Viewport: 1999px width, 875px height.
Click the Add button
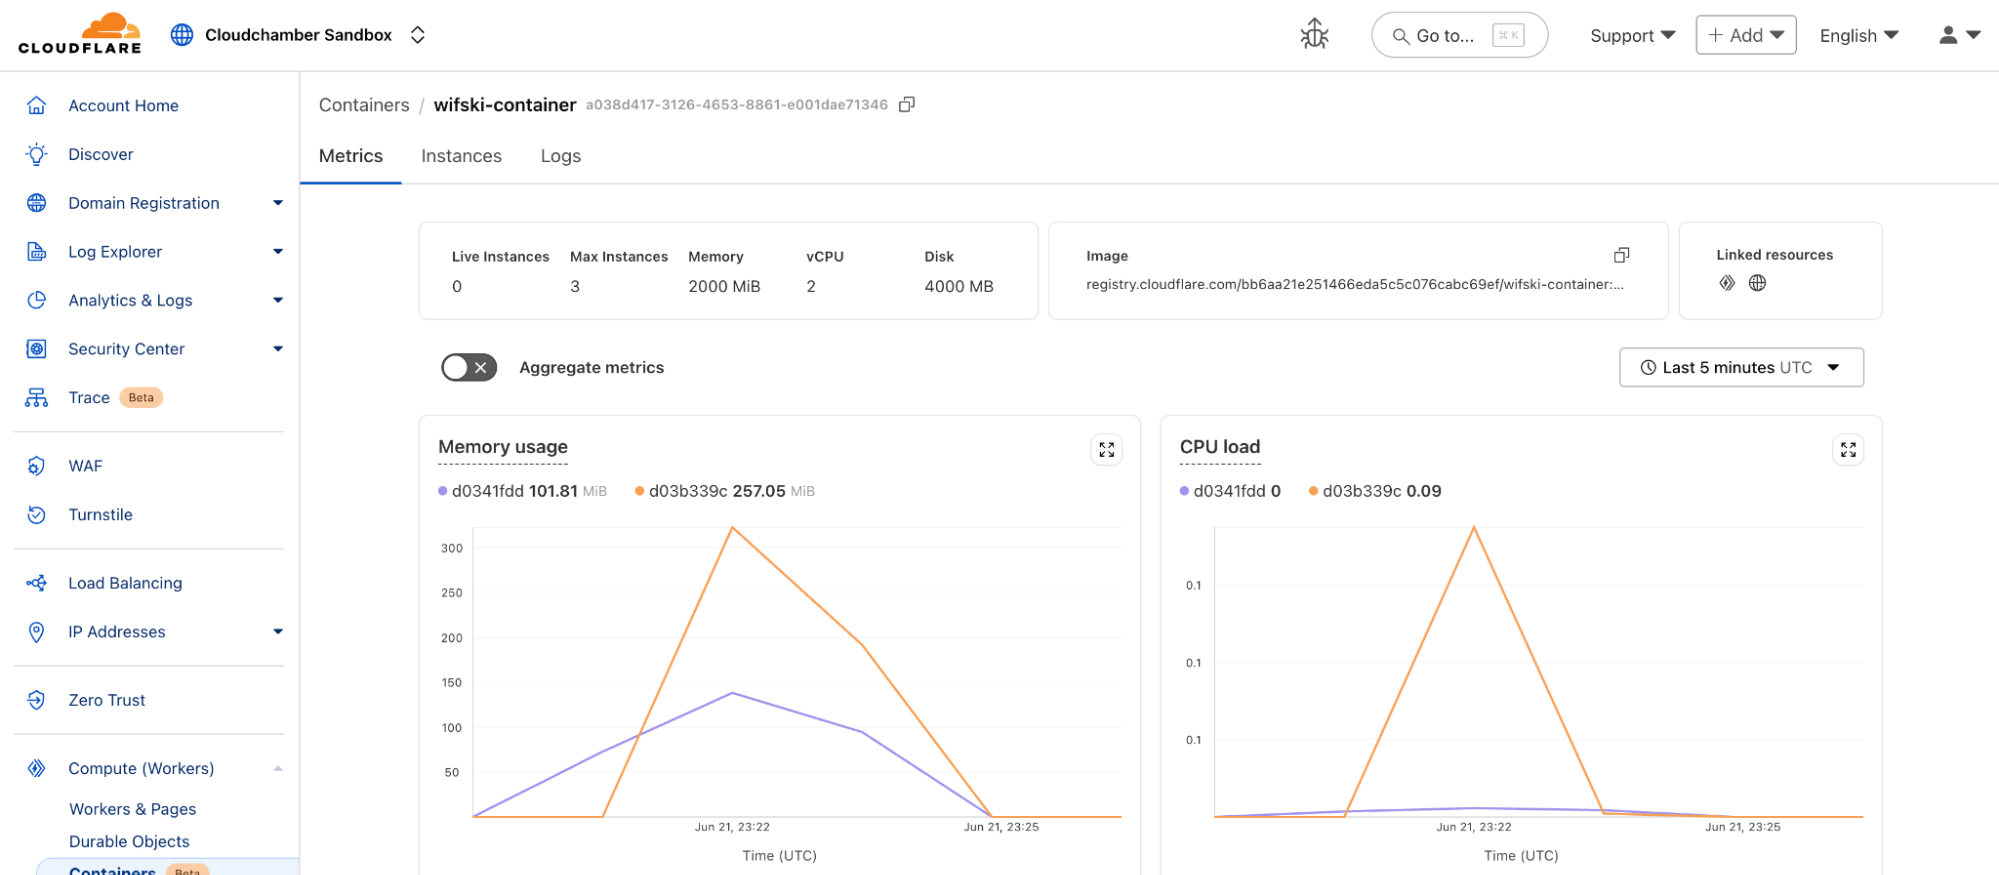tap(1746, 35)
